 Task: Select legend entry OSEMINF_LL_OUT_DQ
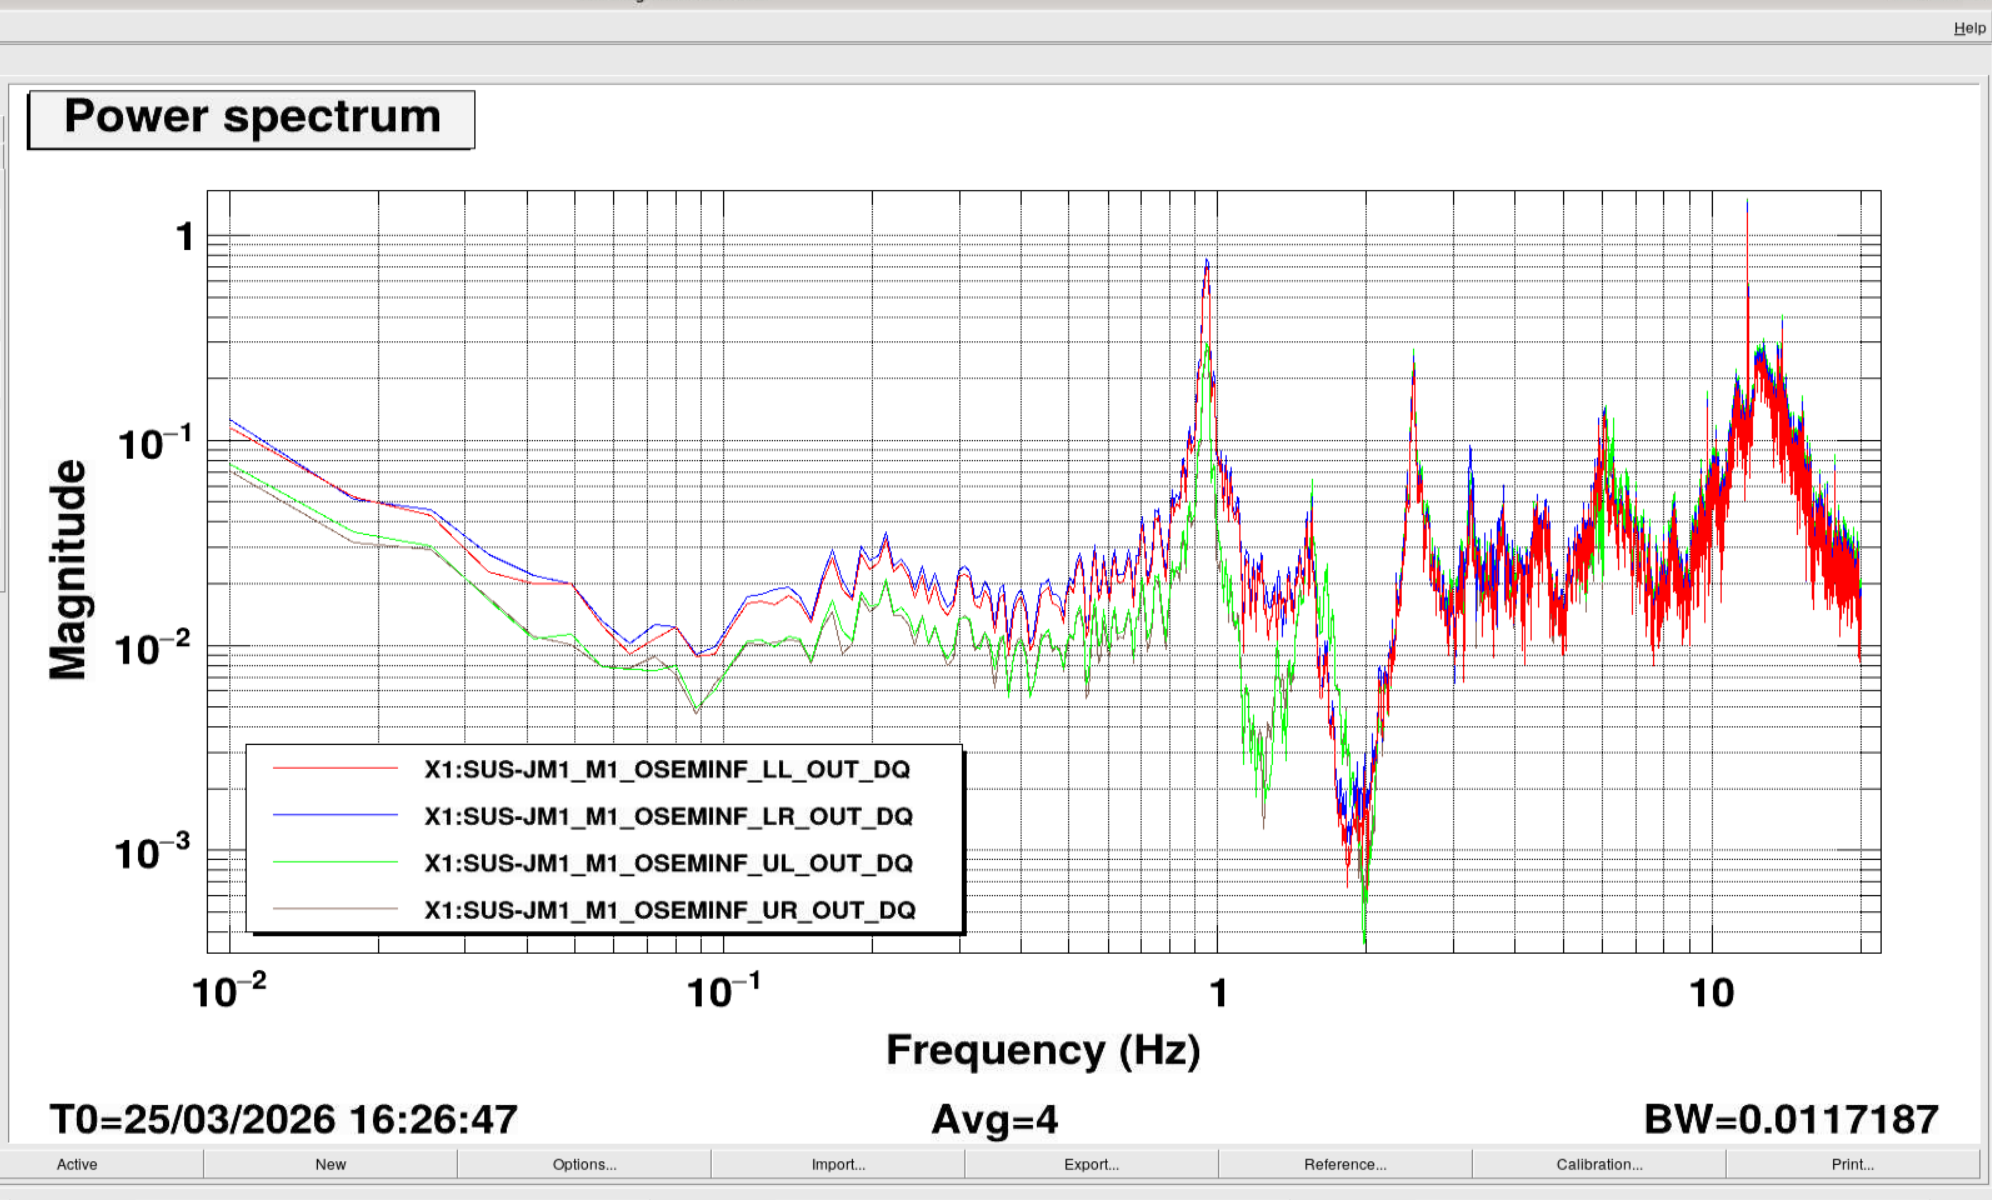667,769
